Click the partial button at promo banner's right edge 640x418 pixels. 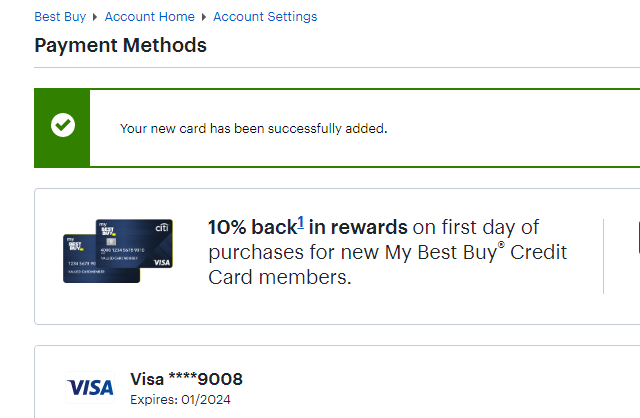[637, 238]
